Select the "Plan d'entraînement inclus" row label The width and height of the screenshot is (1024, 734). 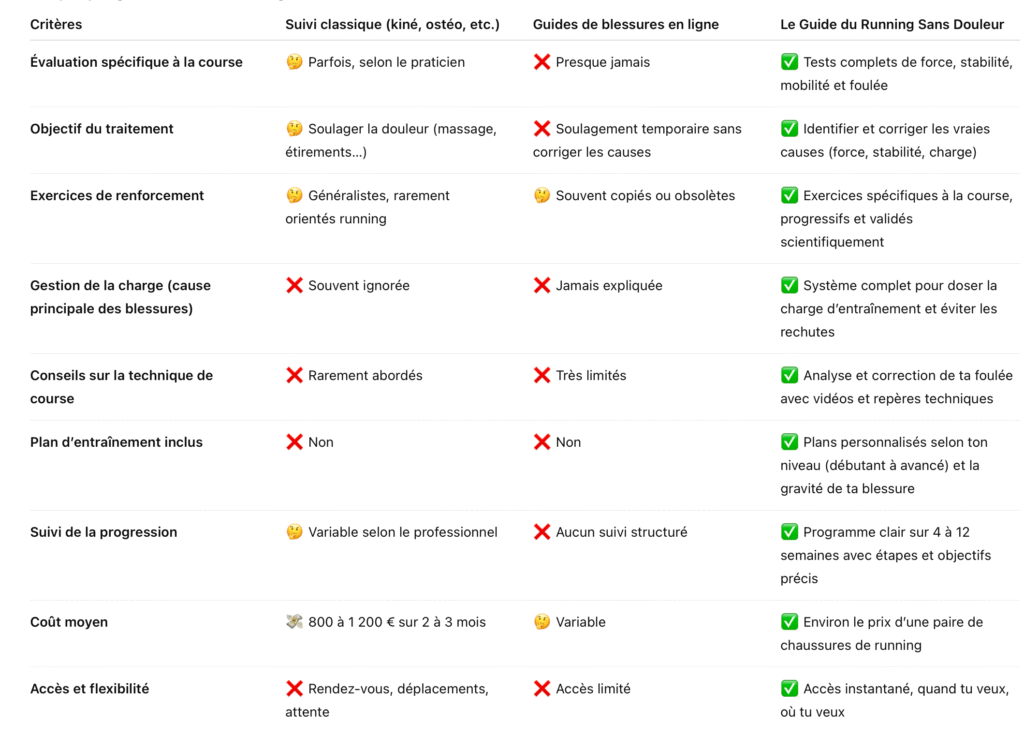tap(116, 442)
